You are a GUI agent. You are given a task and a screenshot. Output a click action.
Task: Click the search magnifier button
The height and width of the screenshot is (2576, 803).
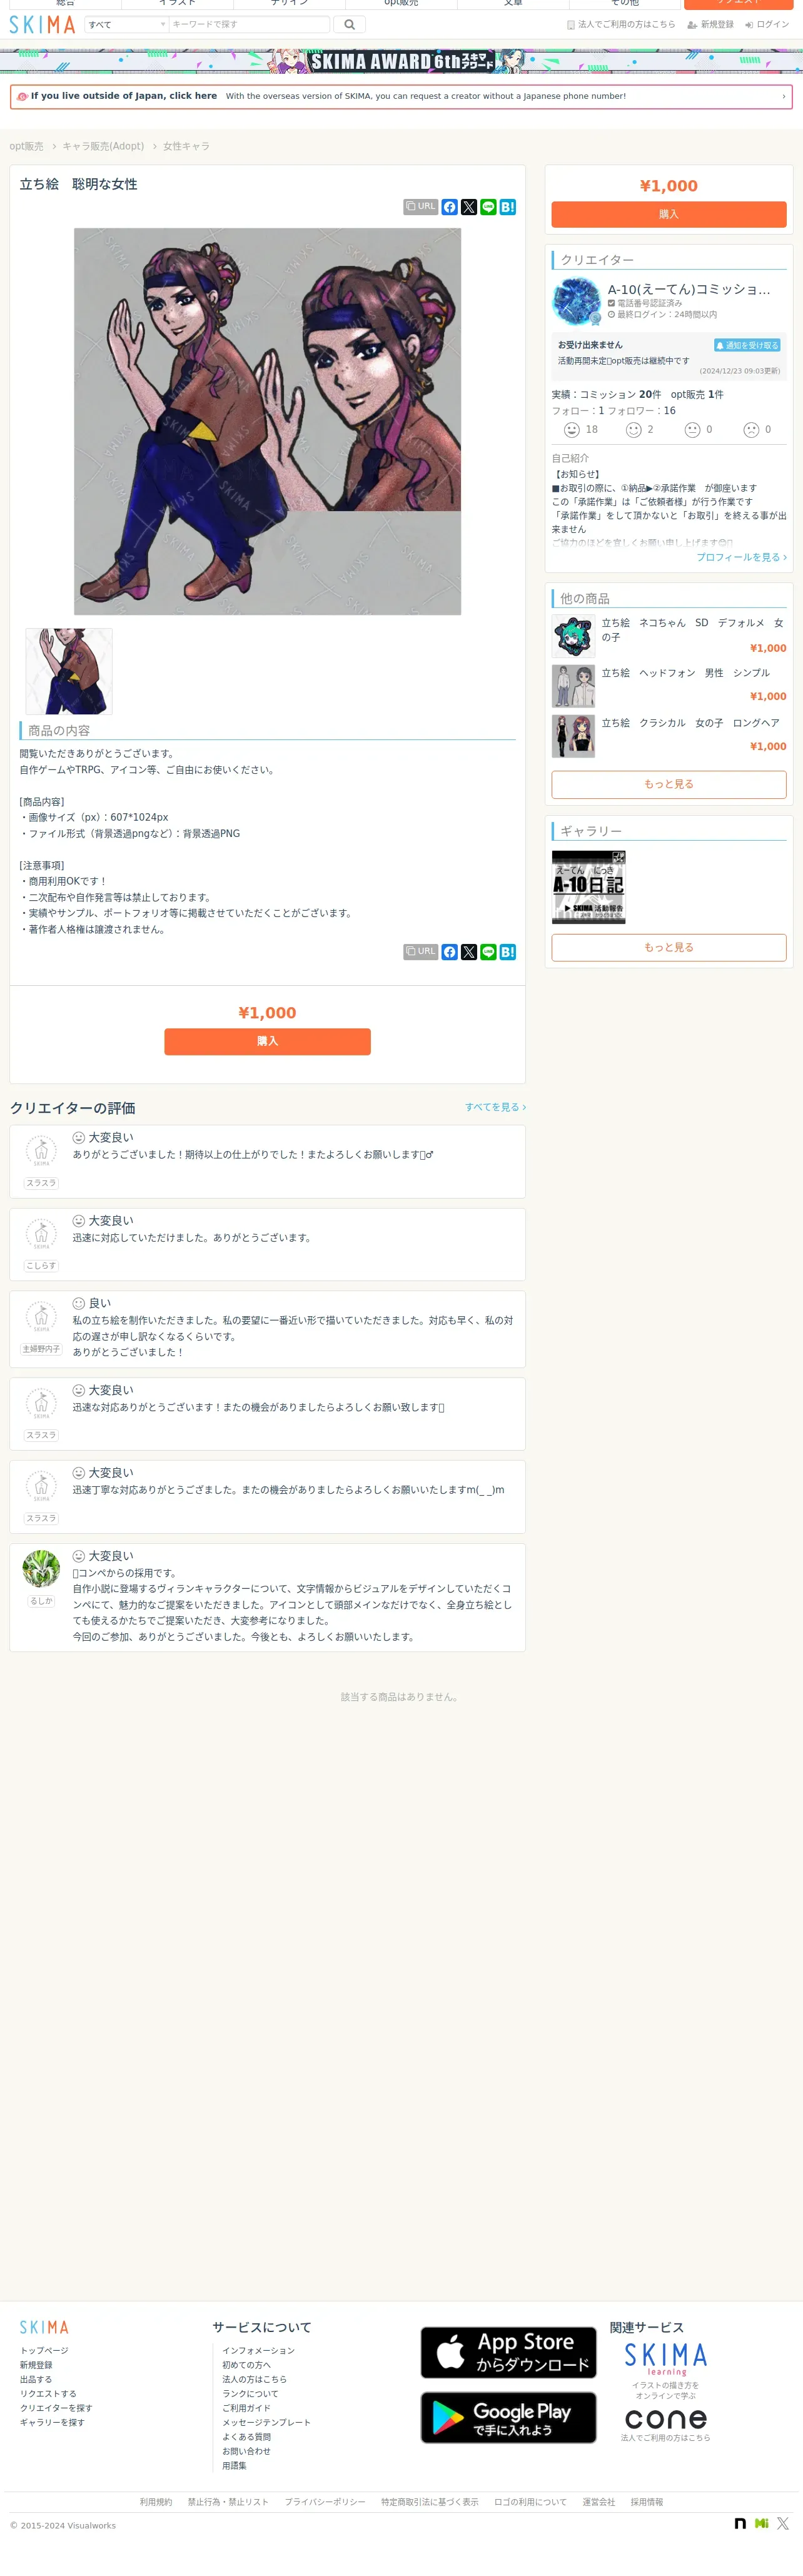tap(349, 24)
